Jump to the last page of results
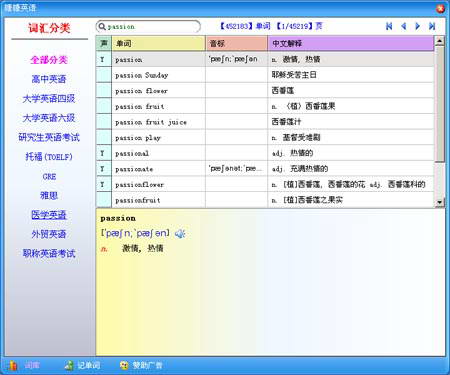The width and height of the screenshot is (450, 375). [432, 26]
